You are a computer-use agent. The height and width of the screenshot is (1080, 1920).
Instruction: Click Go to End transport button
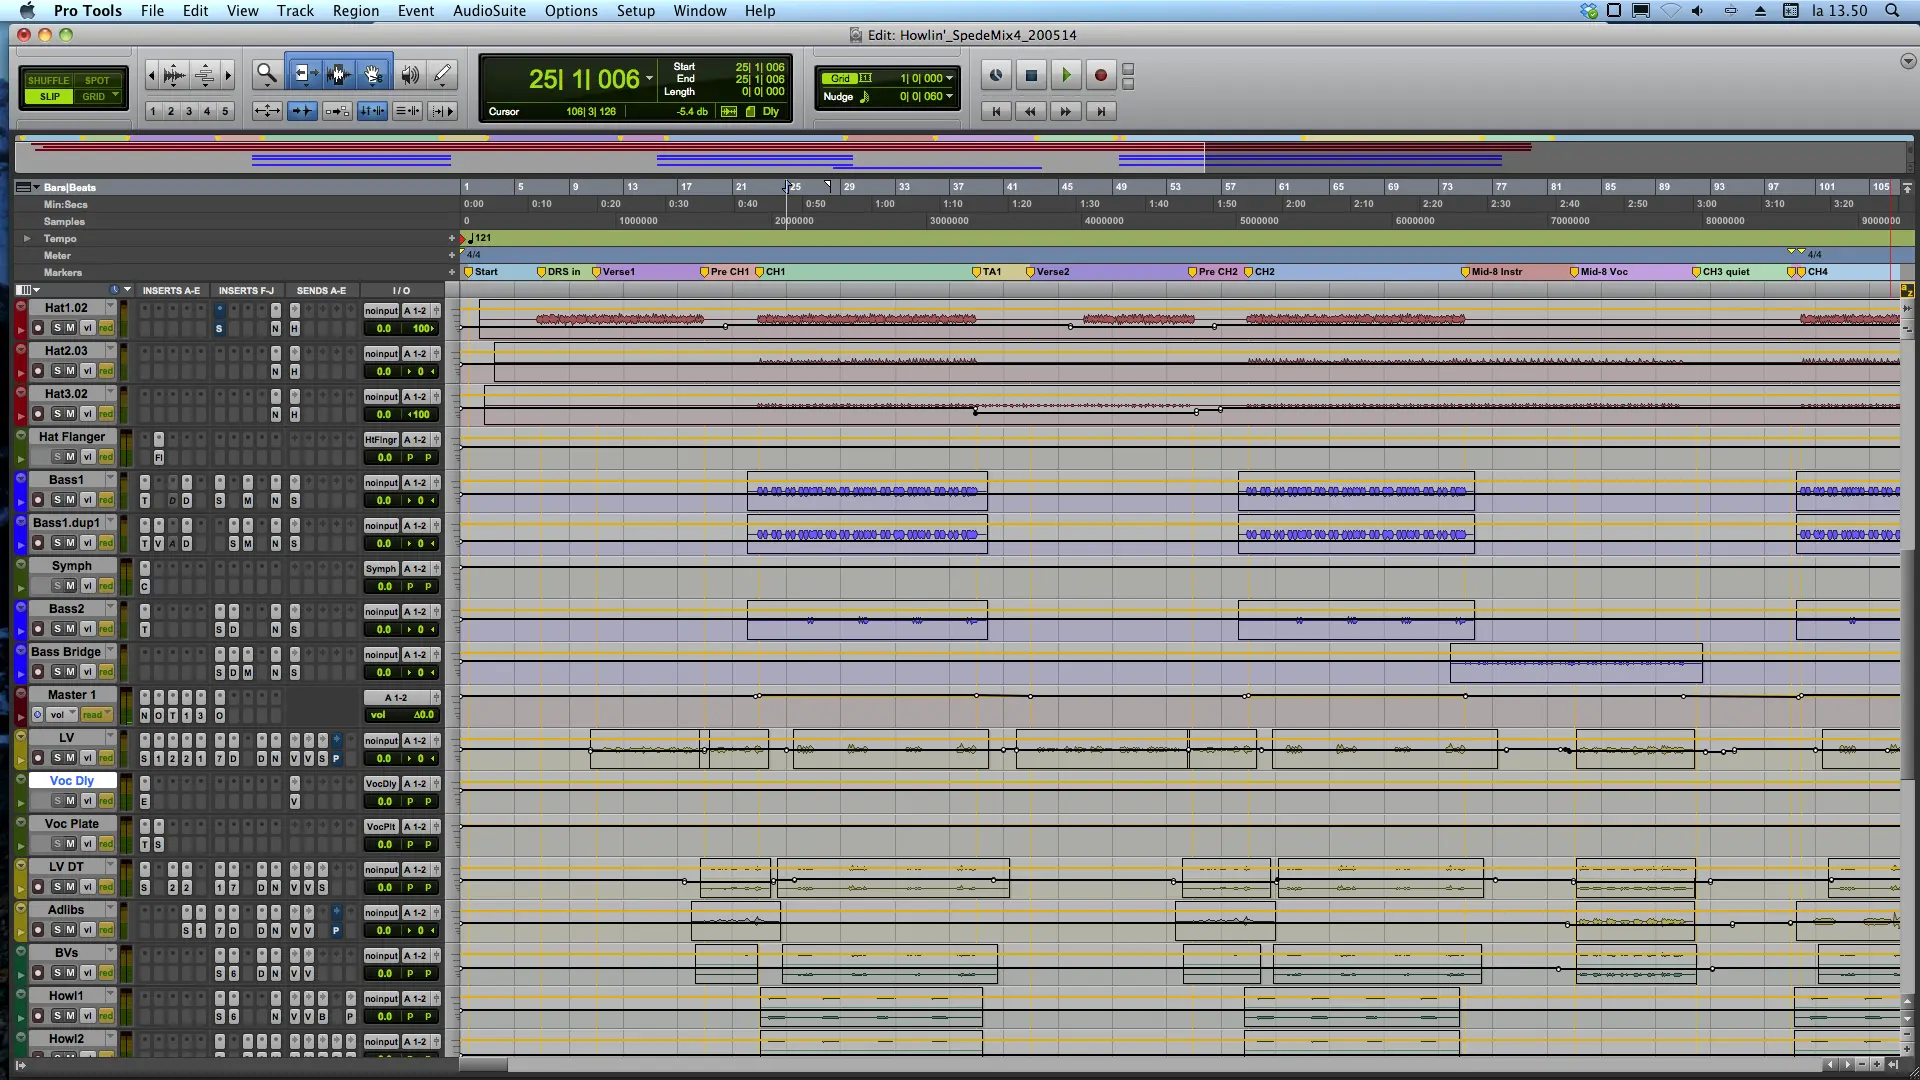click(1101, 111)
